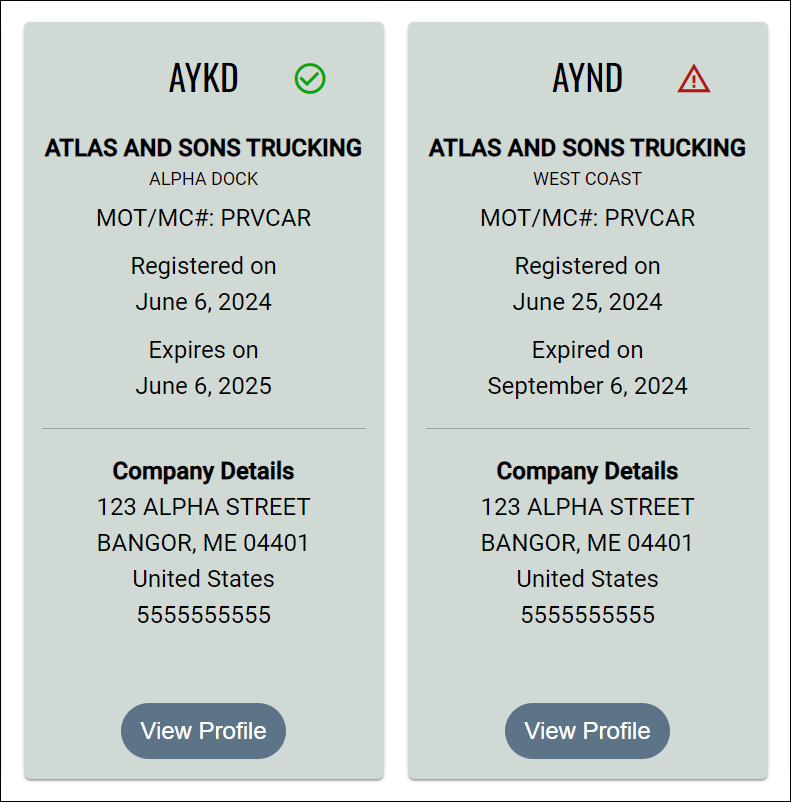This screenshot has height=802, width=791.
Task: Click the green checkmark status icon on AYKD
Action: (x=310, y=78)
